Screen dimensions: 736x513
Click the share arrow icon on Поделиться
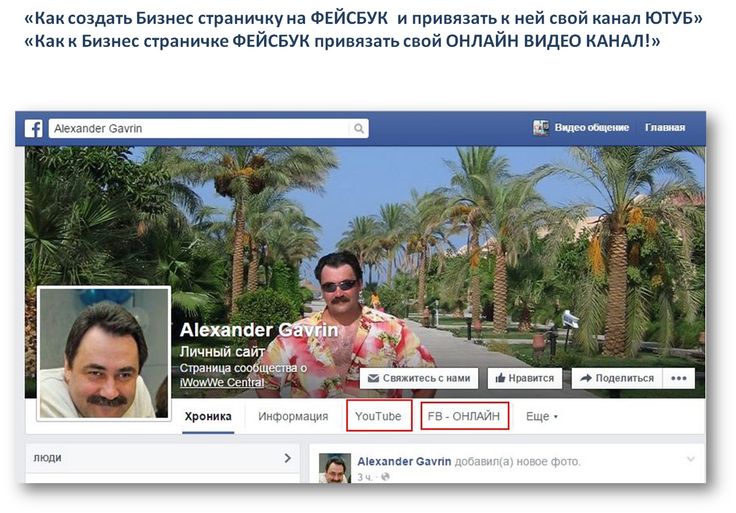pos(585,378)
